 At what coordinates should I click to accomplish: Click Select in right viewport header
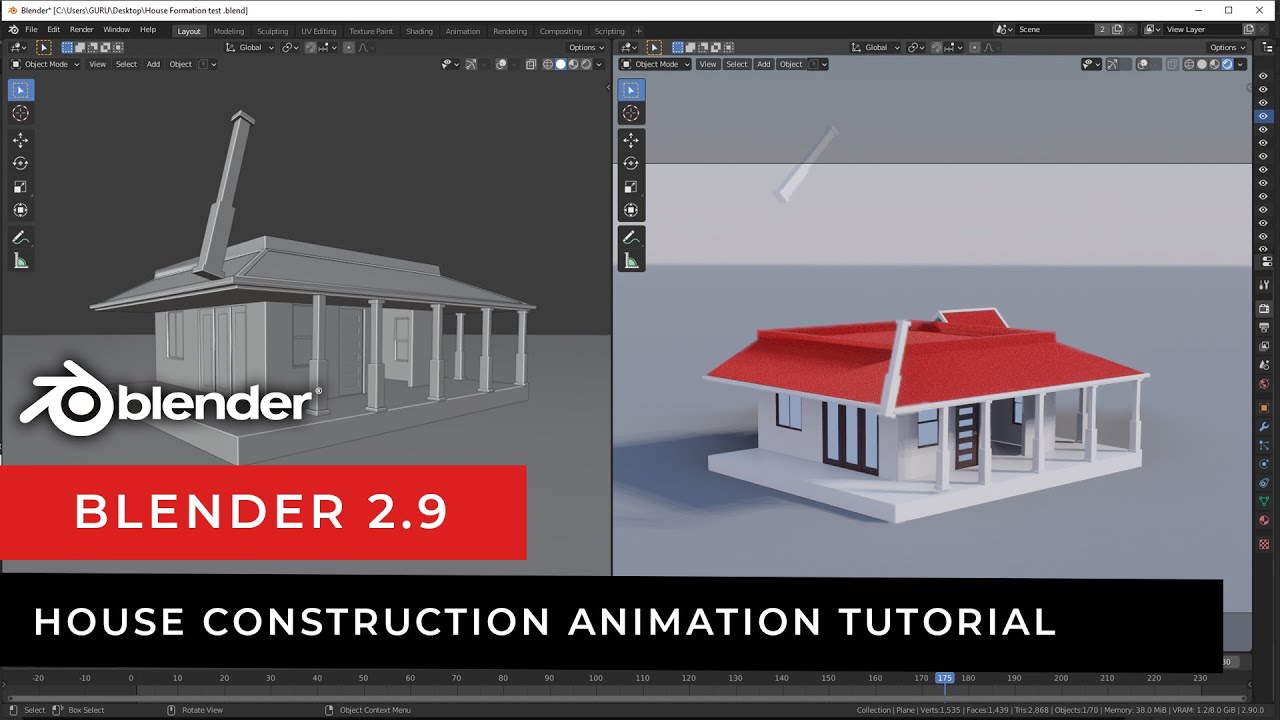(x=737, y=64)
